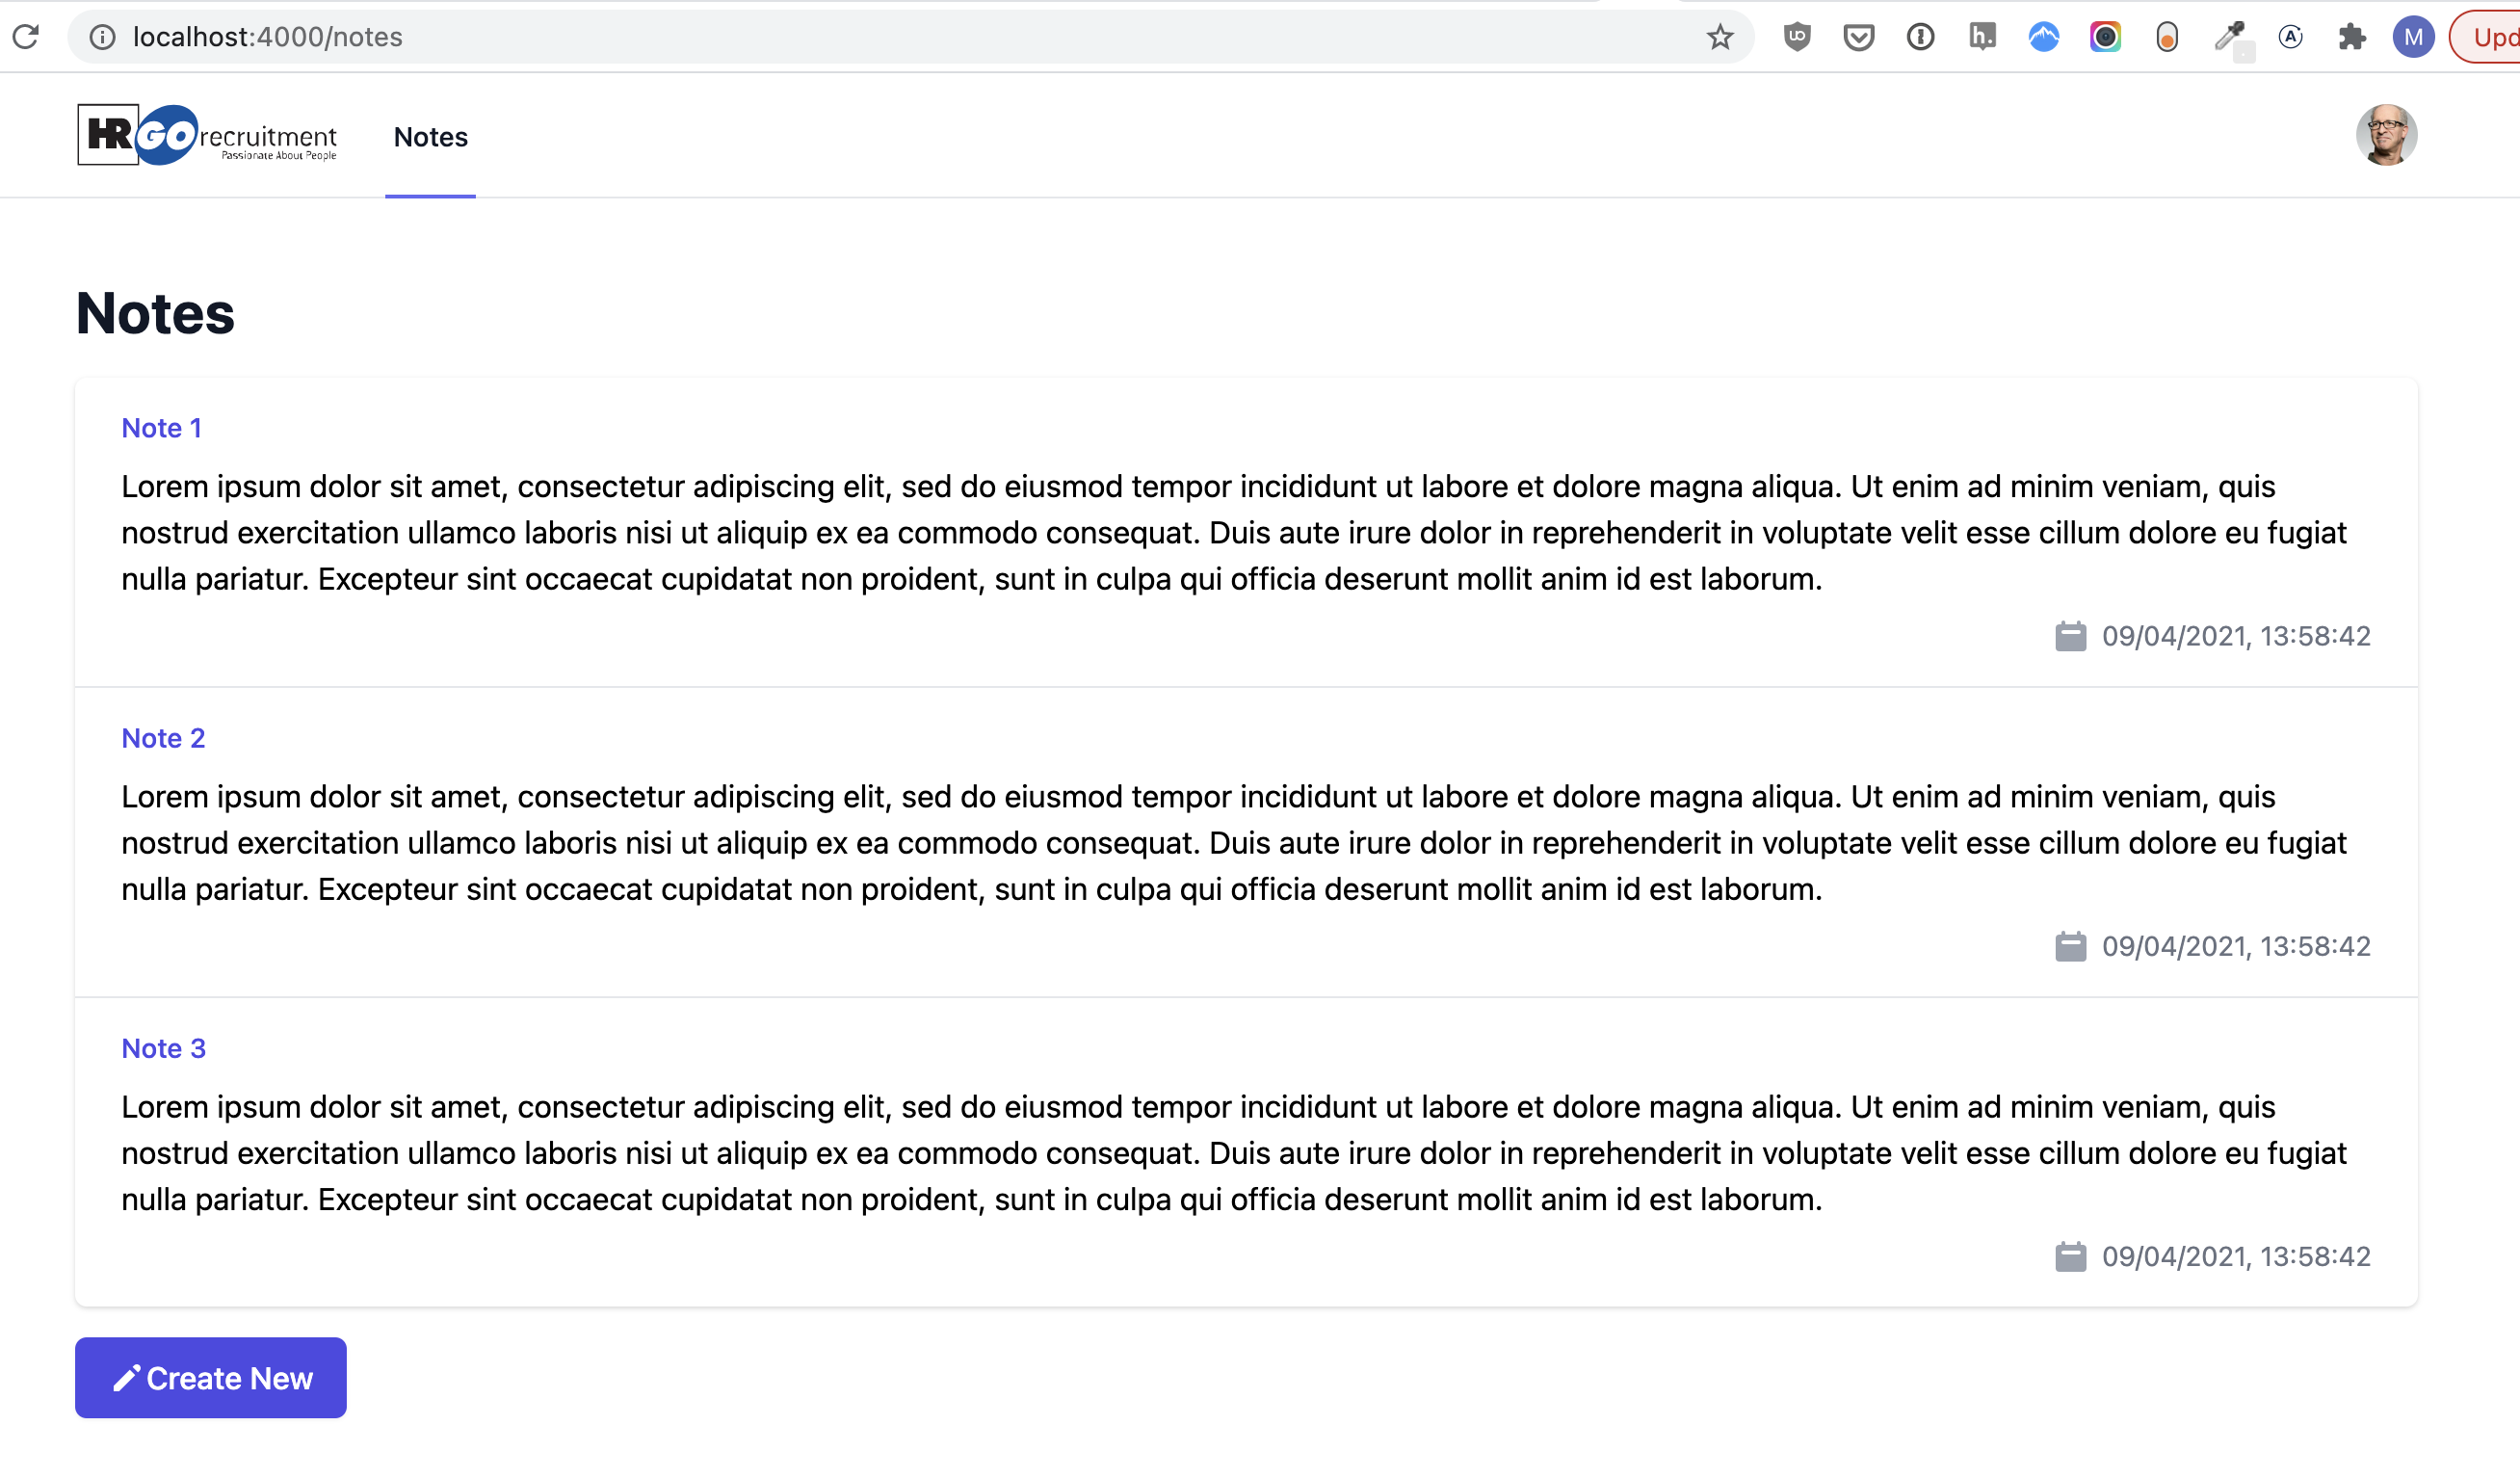Open the Chrome profile M avatar
2520x1478 pixels.
[x=2413, y=37]
